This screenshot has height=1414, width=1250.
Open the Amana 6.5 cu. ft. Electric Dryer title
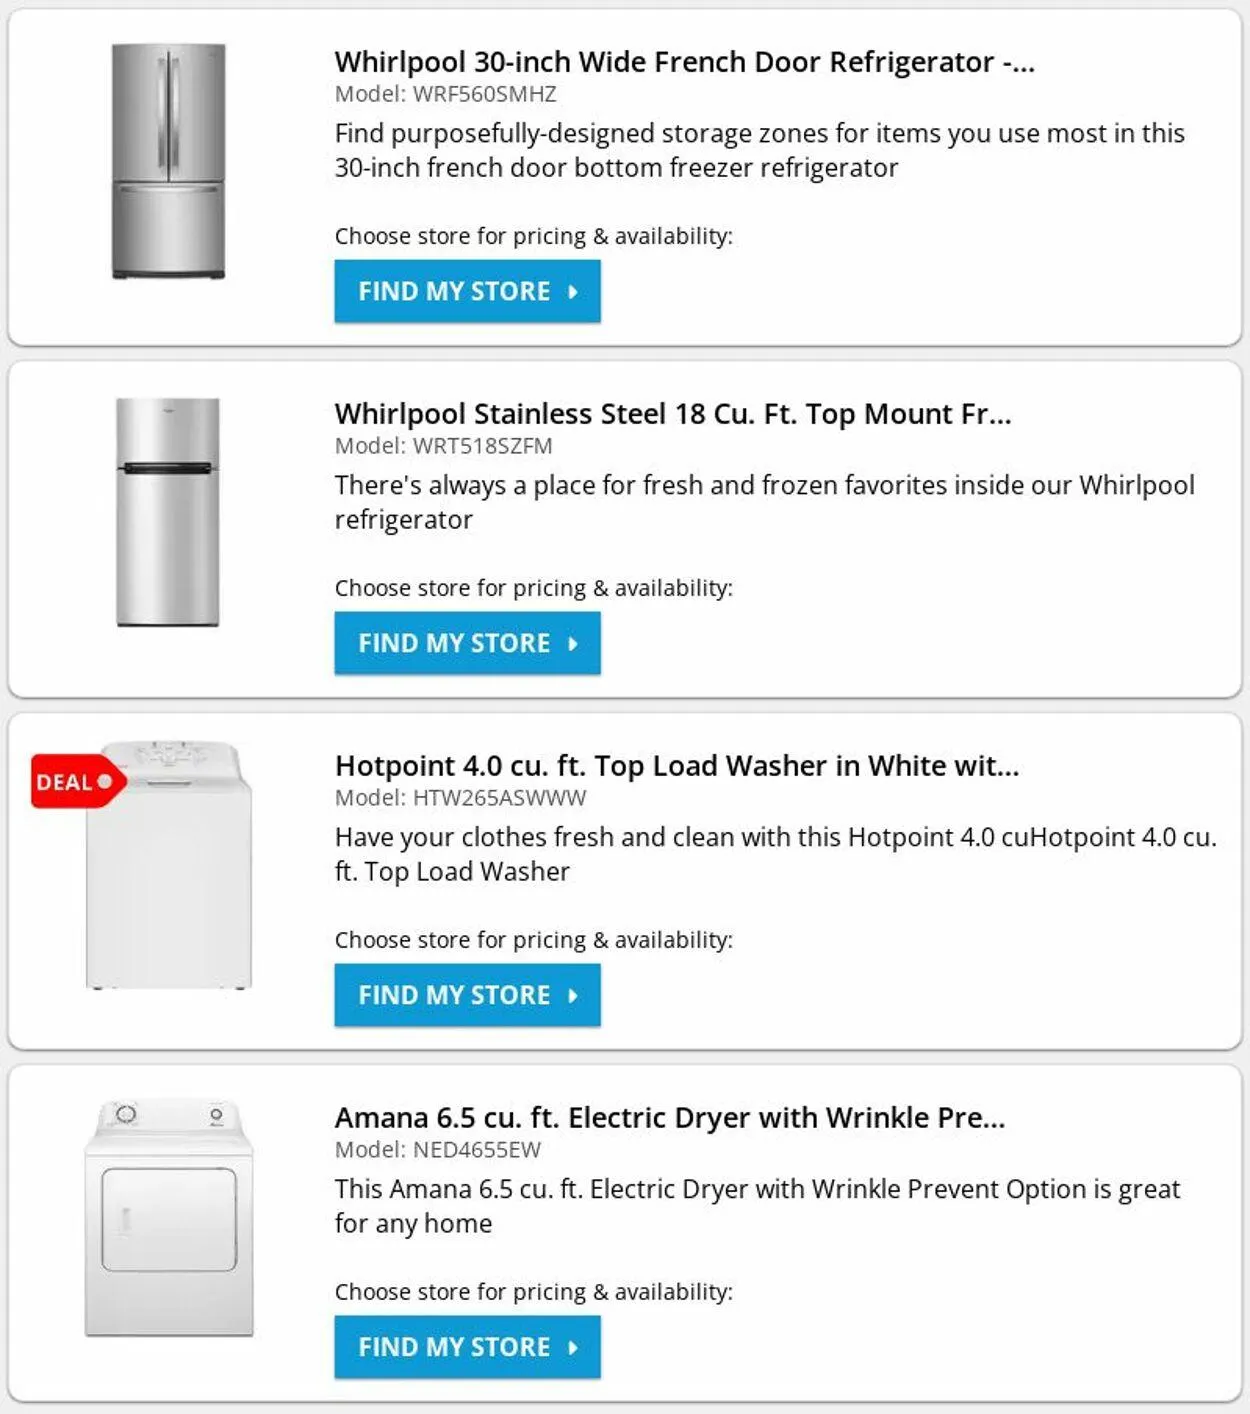(669, 1118)
